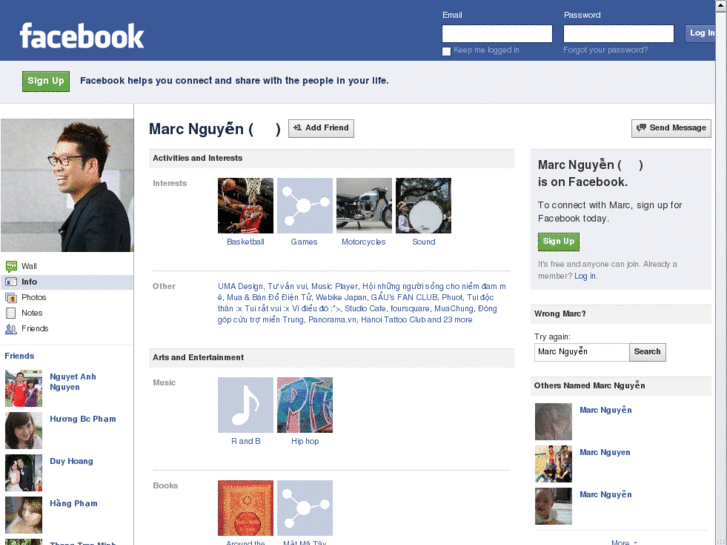727x545 pixels.
Task: Open the Basketball text link
Action: (x=245, y=242)
